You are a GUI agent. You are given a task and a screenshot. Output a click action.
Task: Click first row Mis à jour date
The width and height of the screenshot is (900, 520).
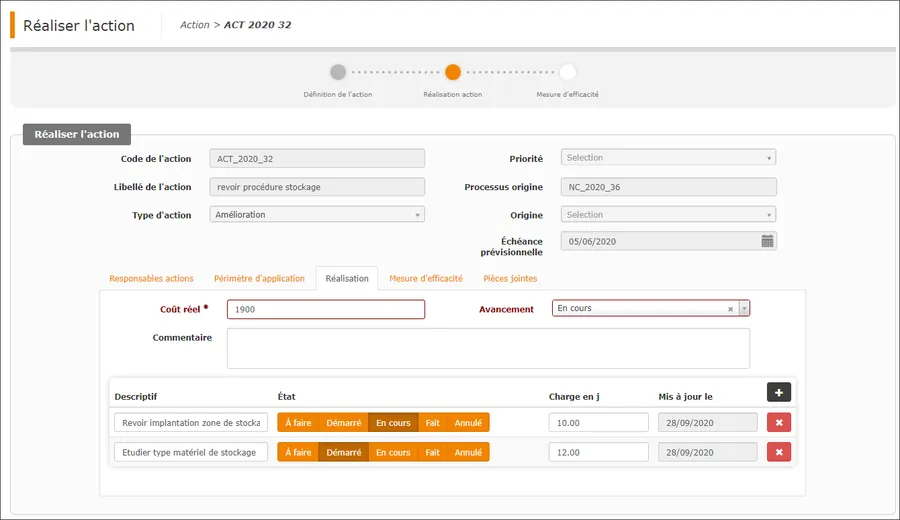pos(708,422)
